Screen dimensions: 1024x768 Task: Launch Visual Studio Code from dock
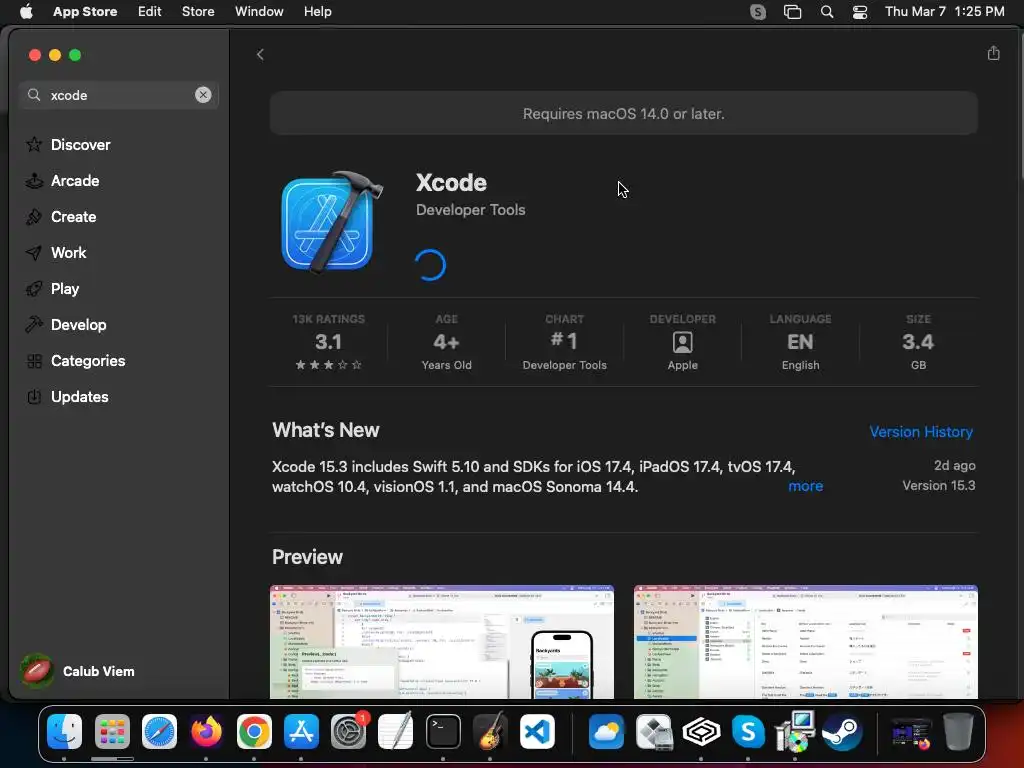[x=537, y=731]
